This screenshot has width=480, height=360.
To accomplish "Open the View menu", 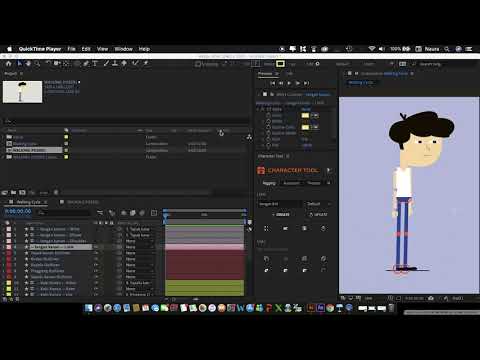I will tap(102, 49).
